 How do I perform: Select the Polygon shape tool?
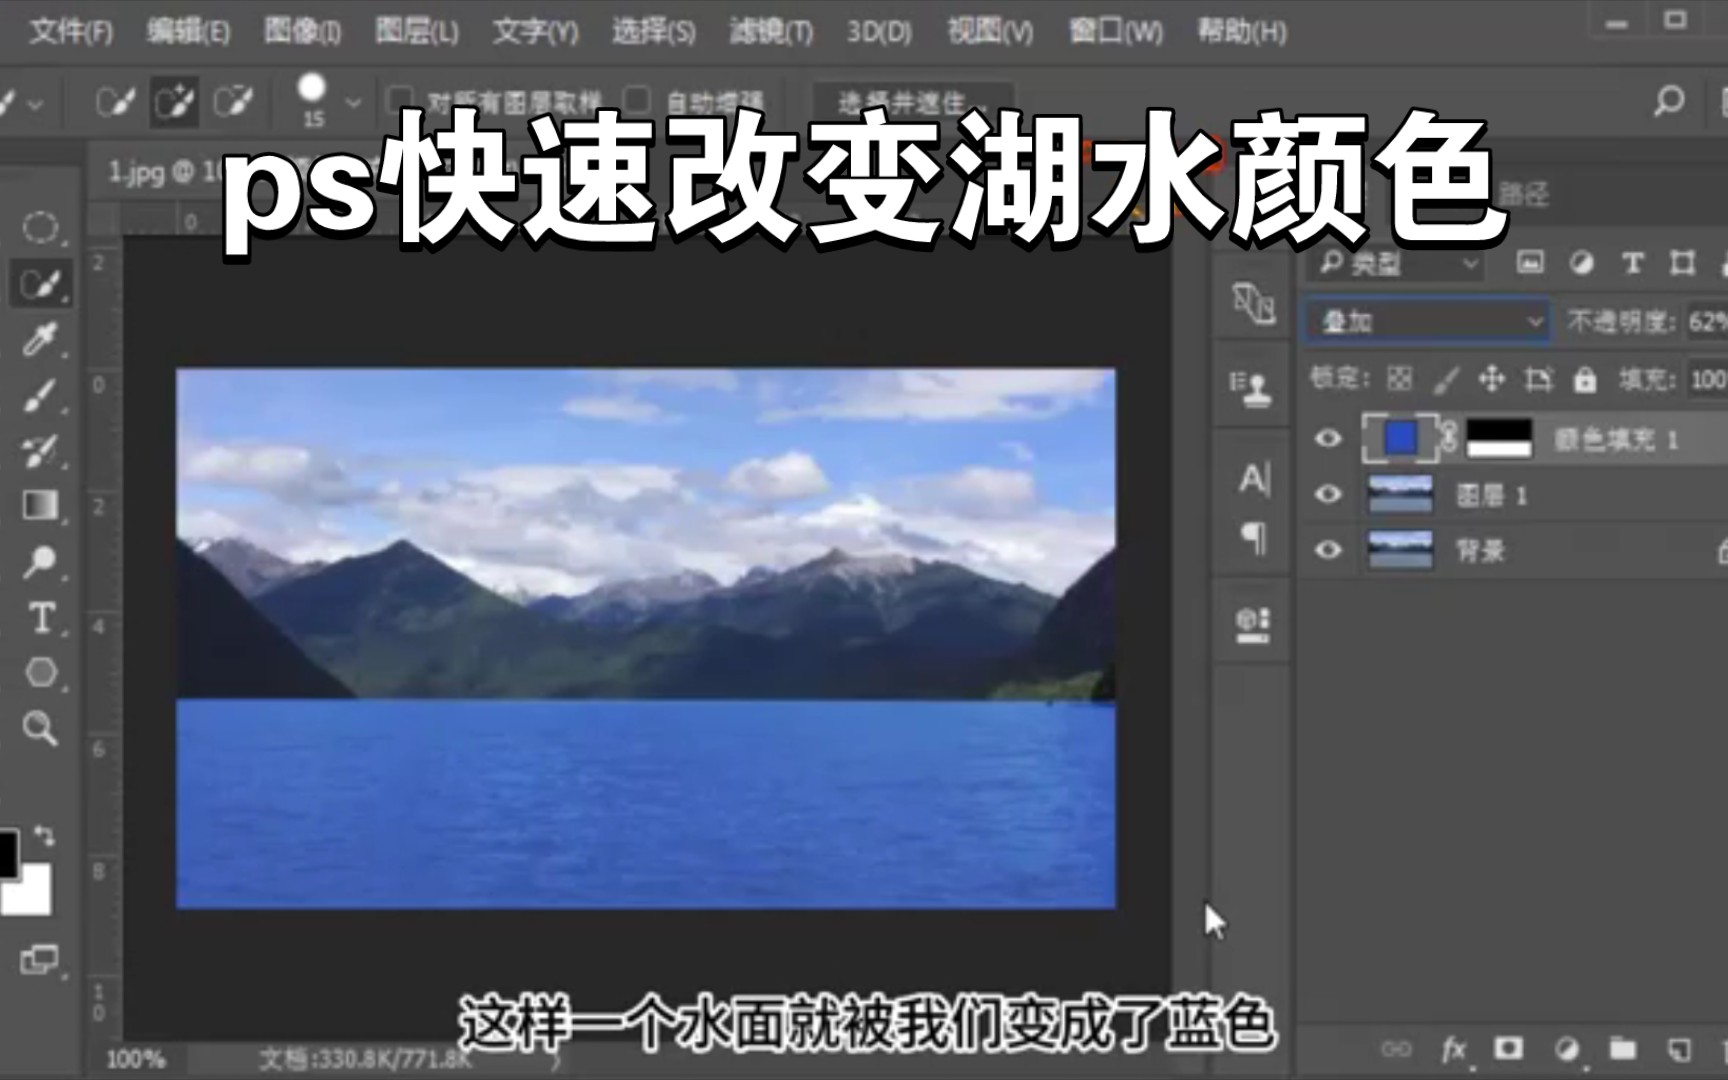40,673
